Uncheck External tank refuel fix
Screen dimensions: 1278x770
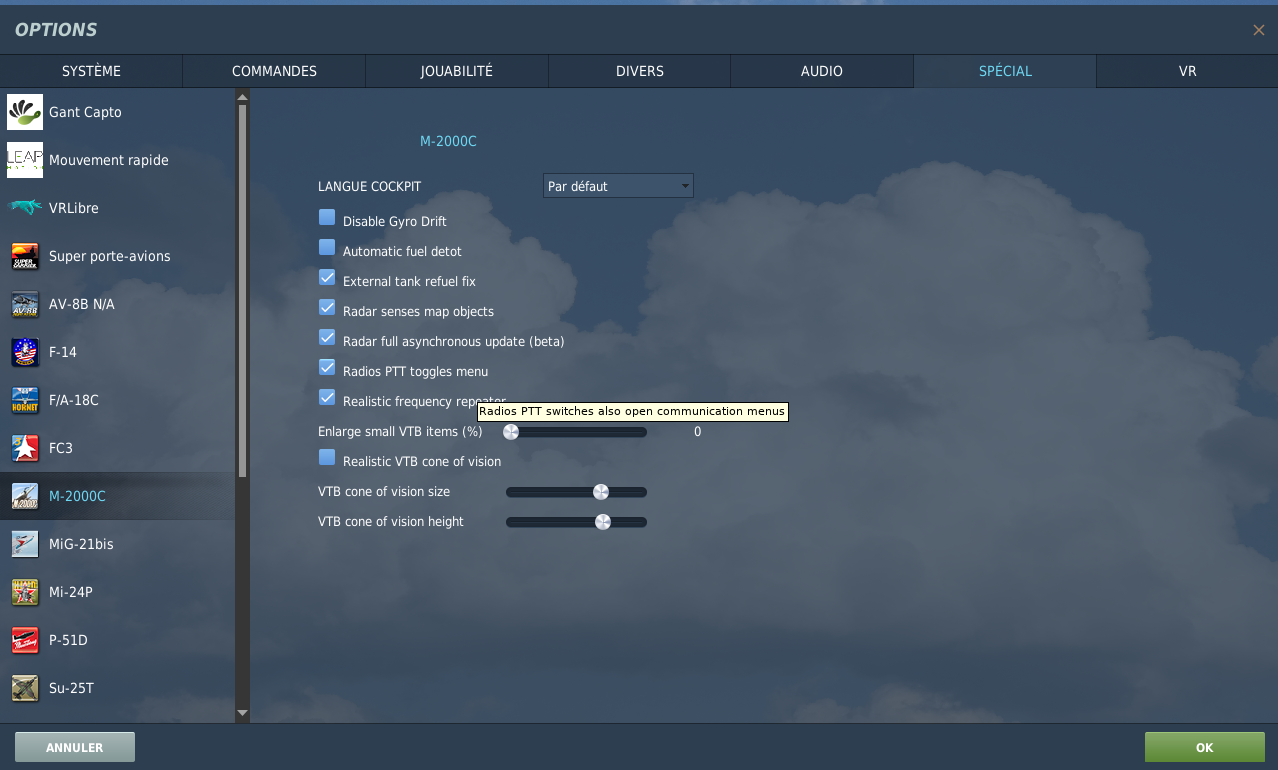pyautogui.click(x=327, y=278)
